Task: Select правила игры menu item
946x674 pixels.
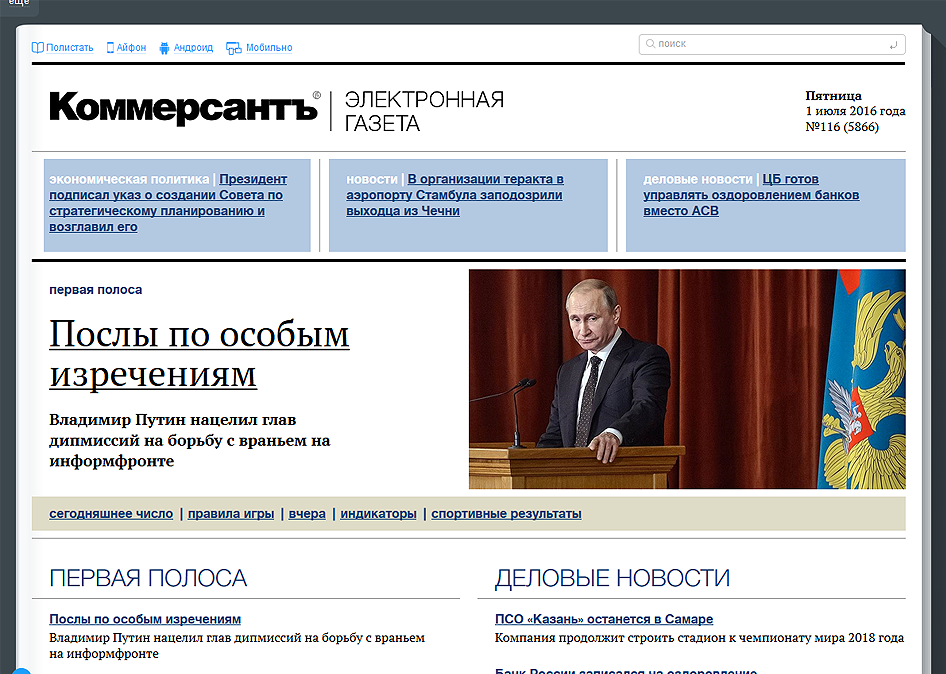Action: 231,514
